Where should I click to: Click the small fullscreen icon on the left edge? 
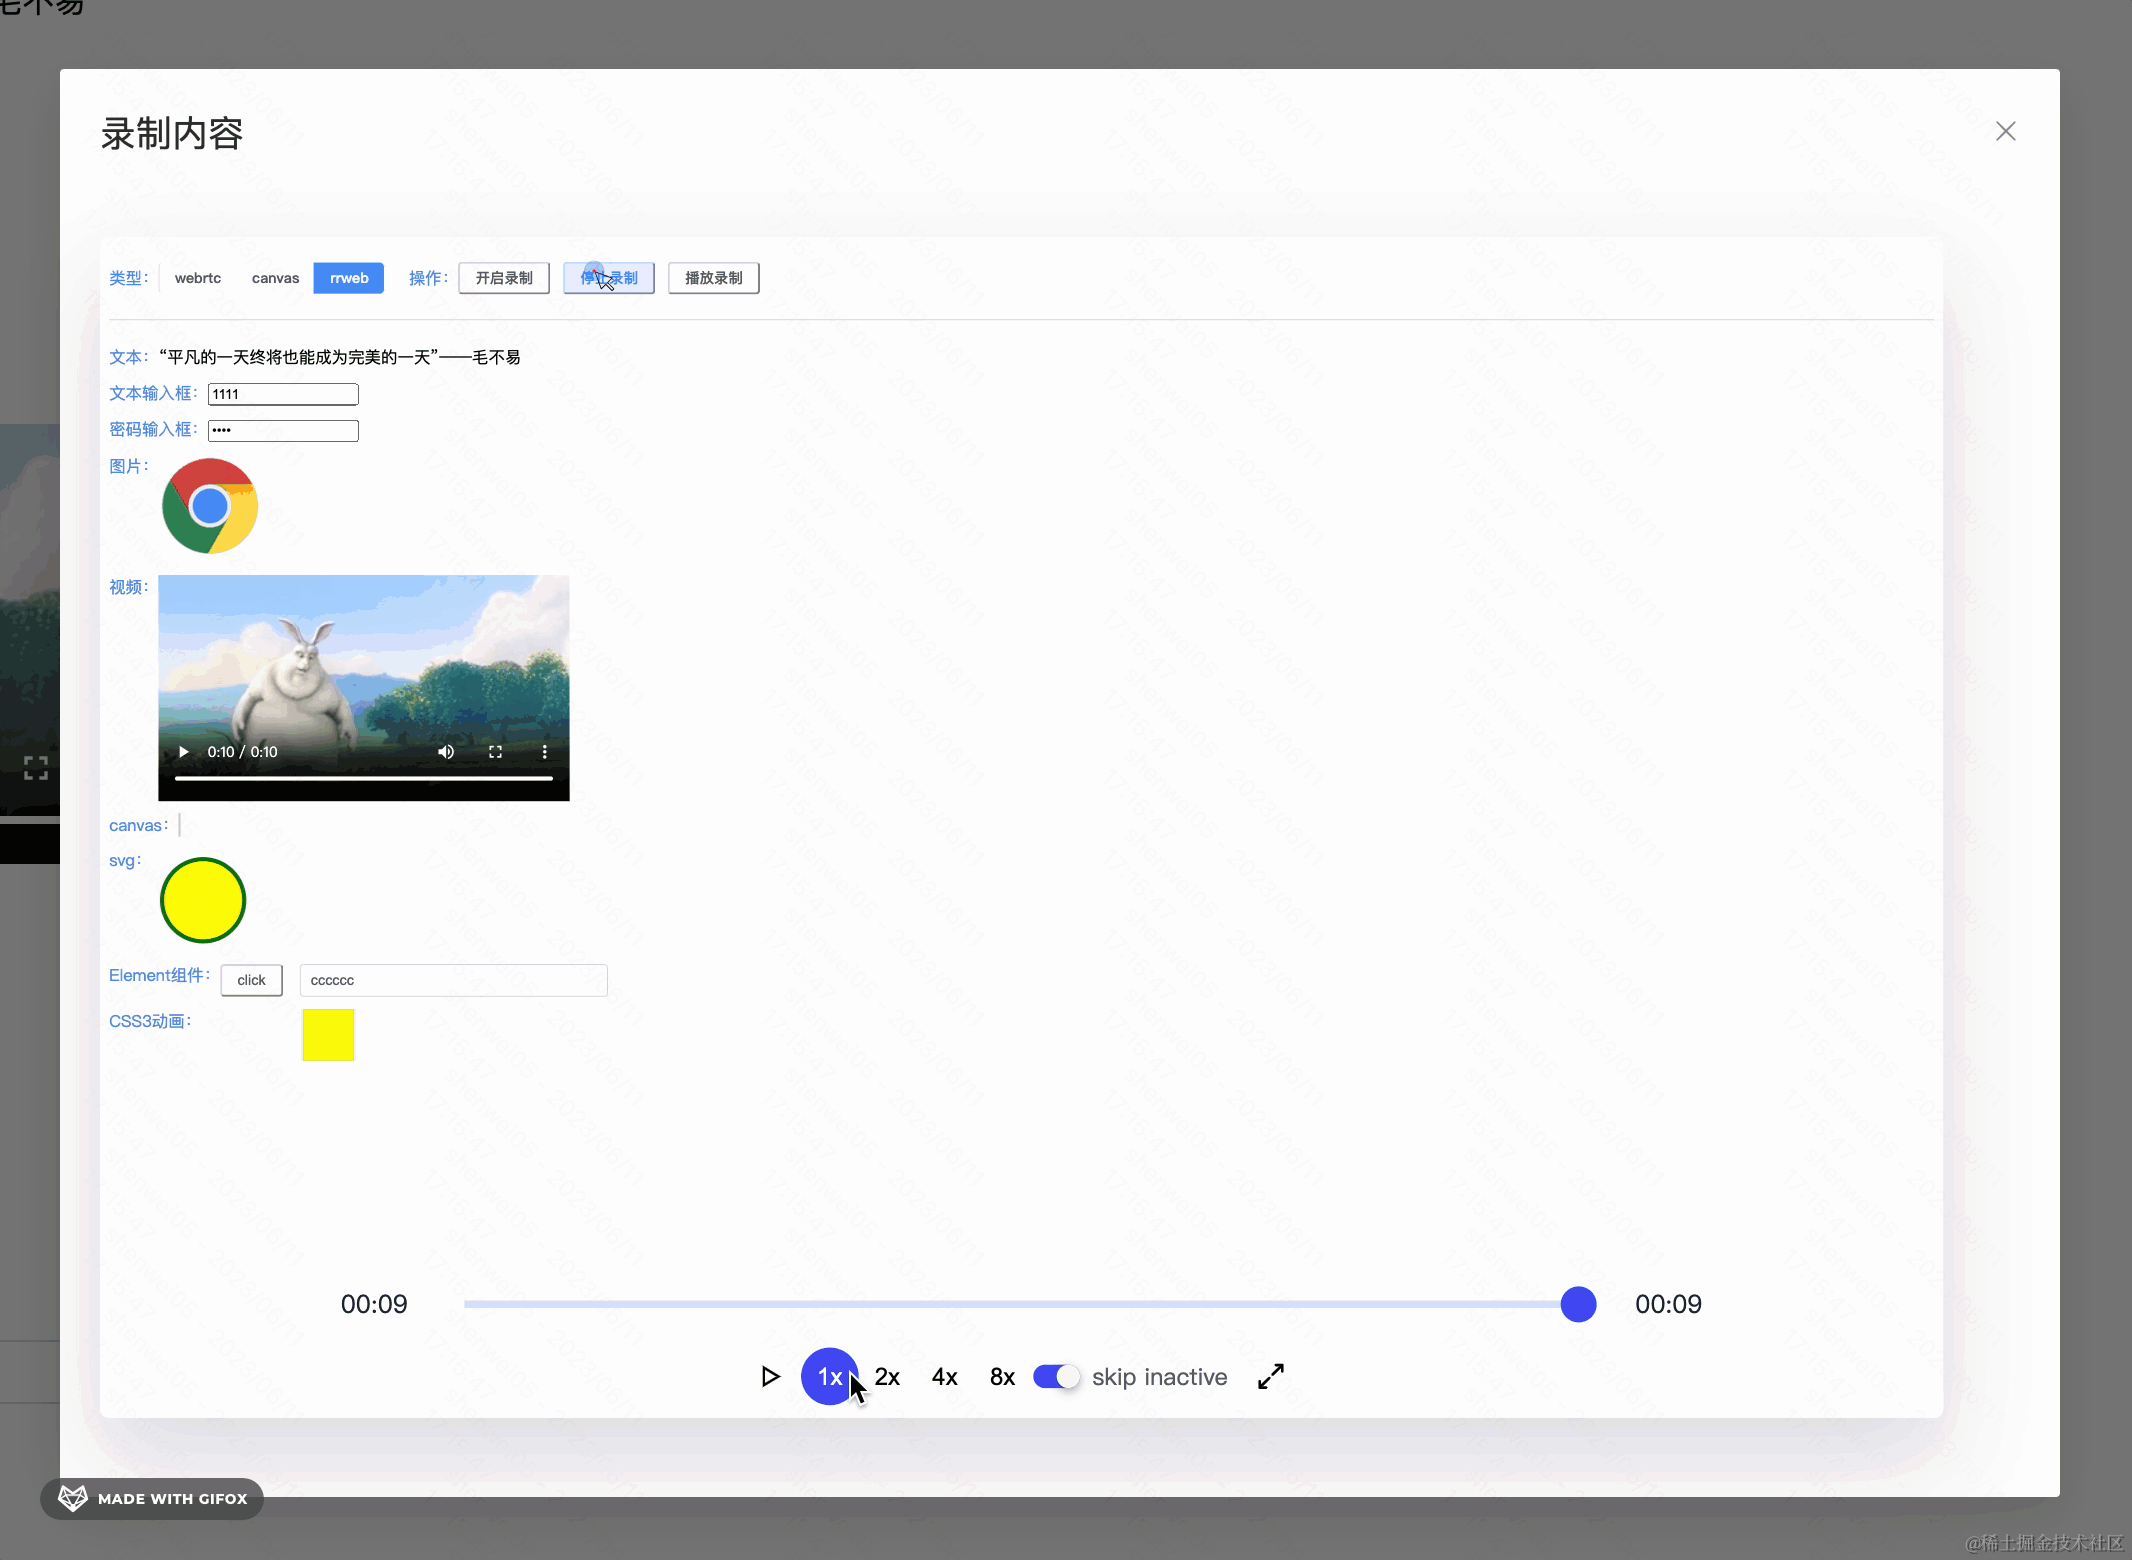click(35, 768)
